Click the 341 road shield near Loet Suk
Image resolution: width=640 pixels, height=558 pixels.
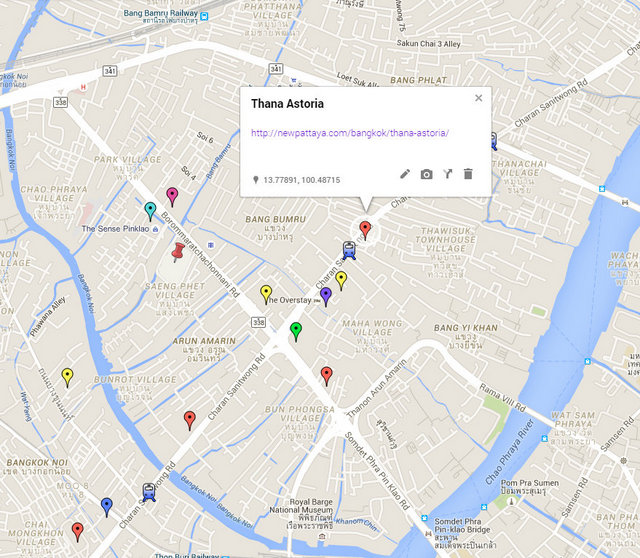[x=276, y=69]
